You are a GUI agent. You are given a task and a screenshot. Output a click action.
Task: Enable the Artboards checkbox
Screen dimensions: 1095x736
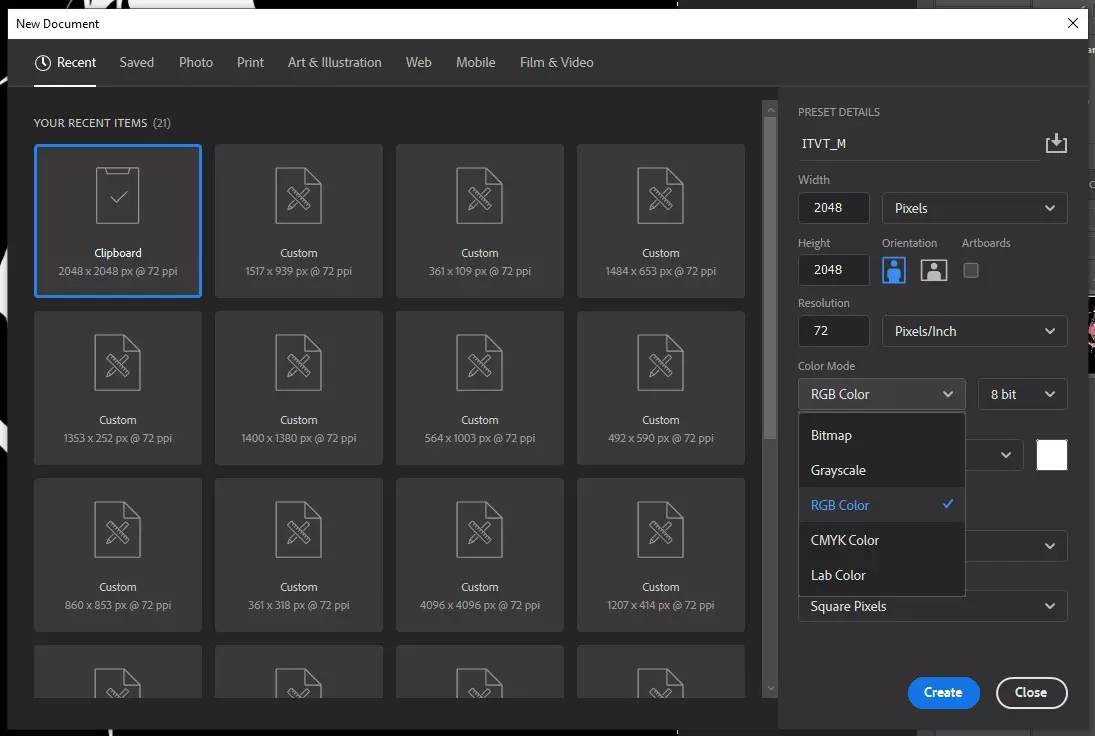(970, 270)
